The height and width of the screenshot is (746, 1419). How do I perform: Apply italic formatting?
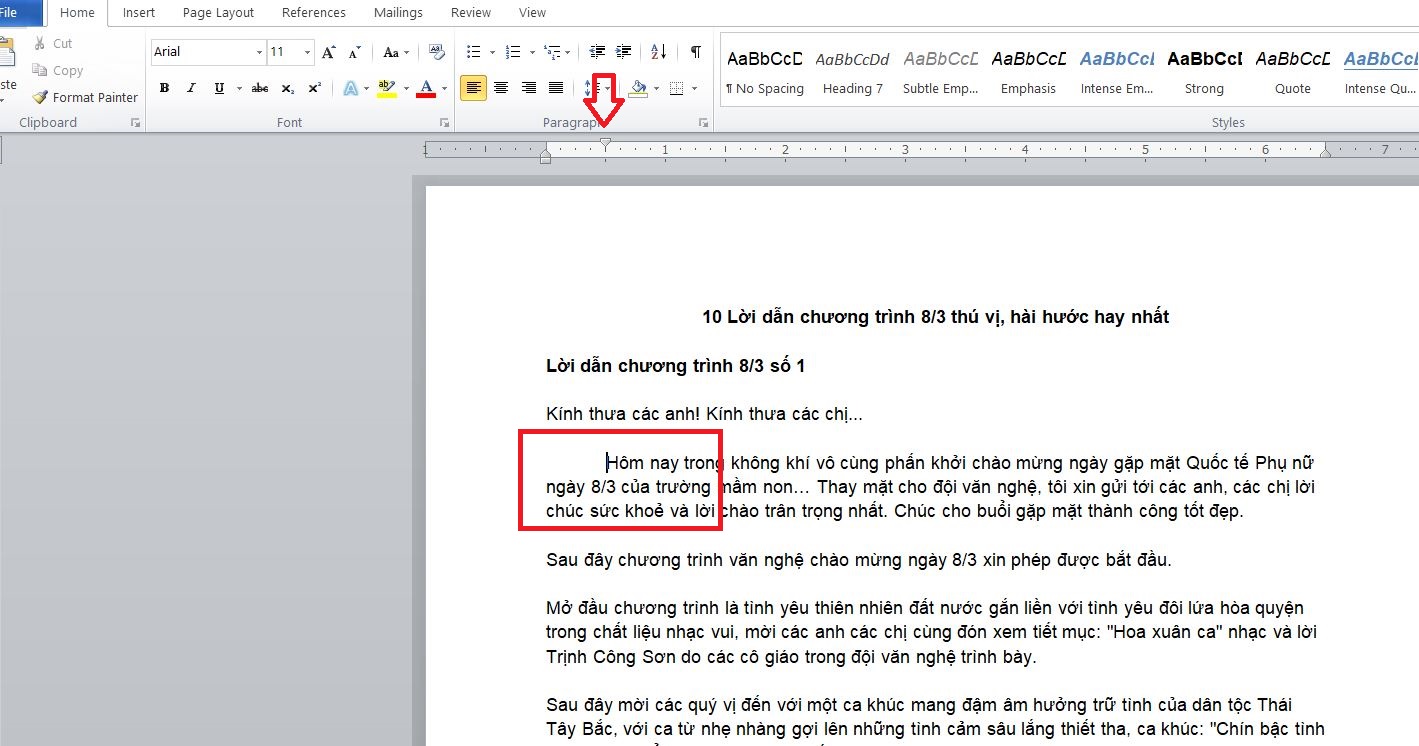(x=191, y=87)
